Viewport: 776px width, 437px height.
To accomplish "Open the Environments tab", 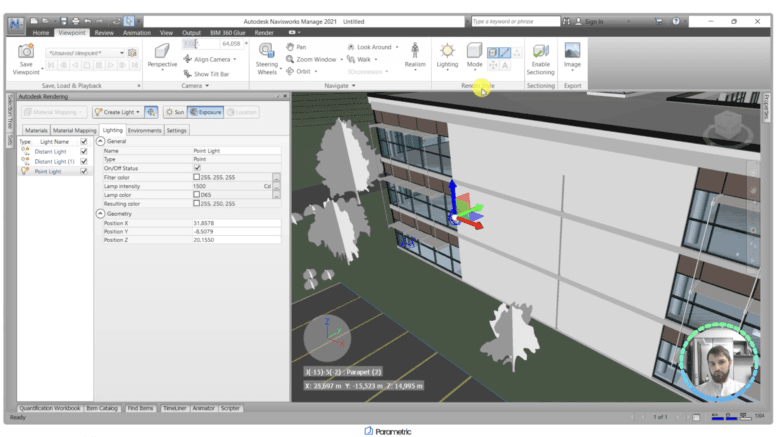I will coord(145,130).
